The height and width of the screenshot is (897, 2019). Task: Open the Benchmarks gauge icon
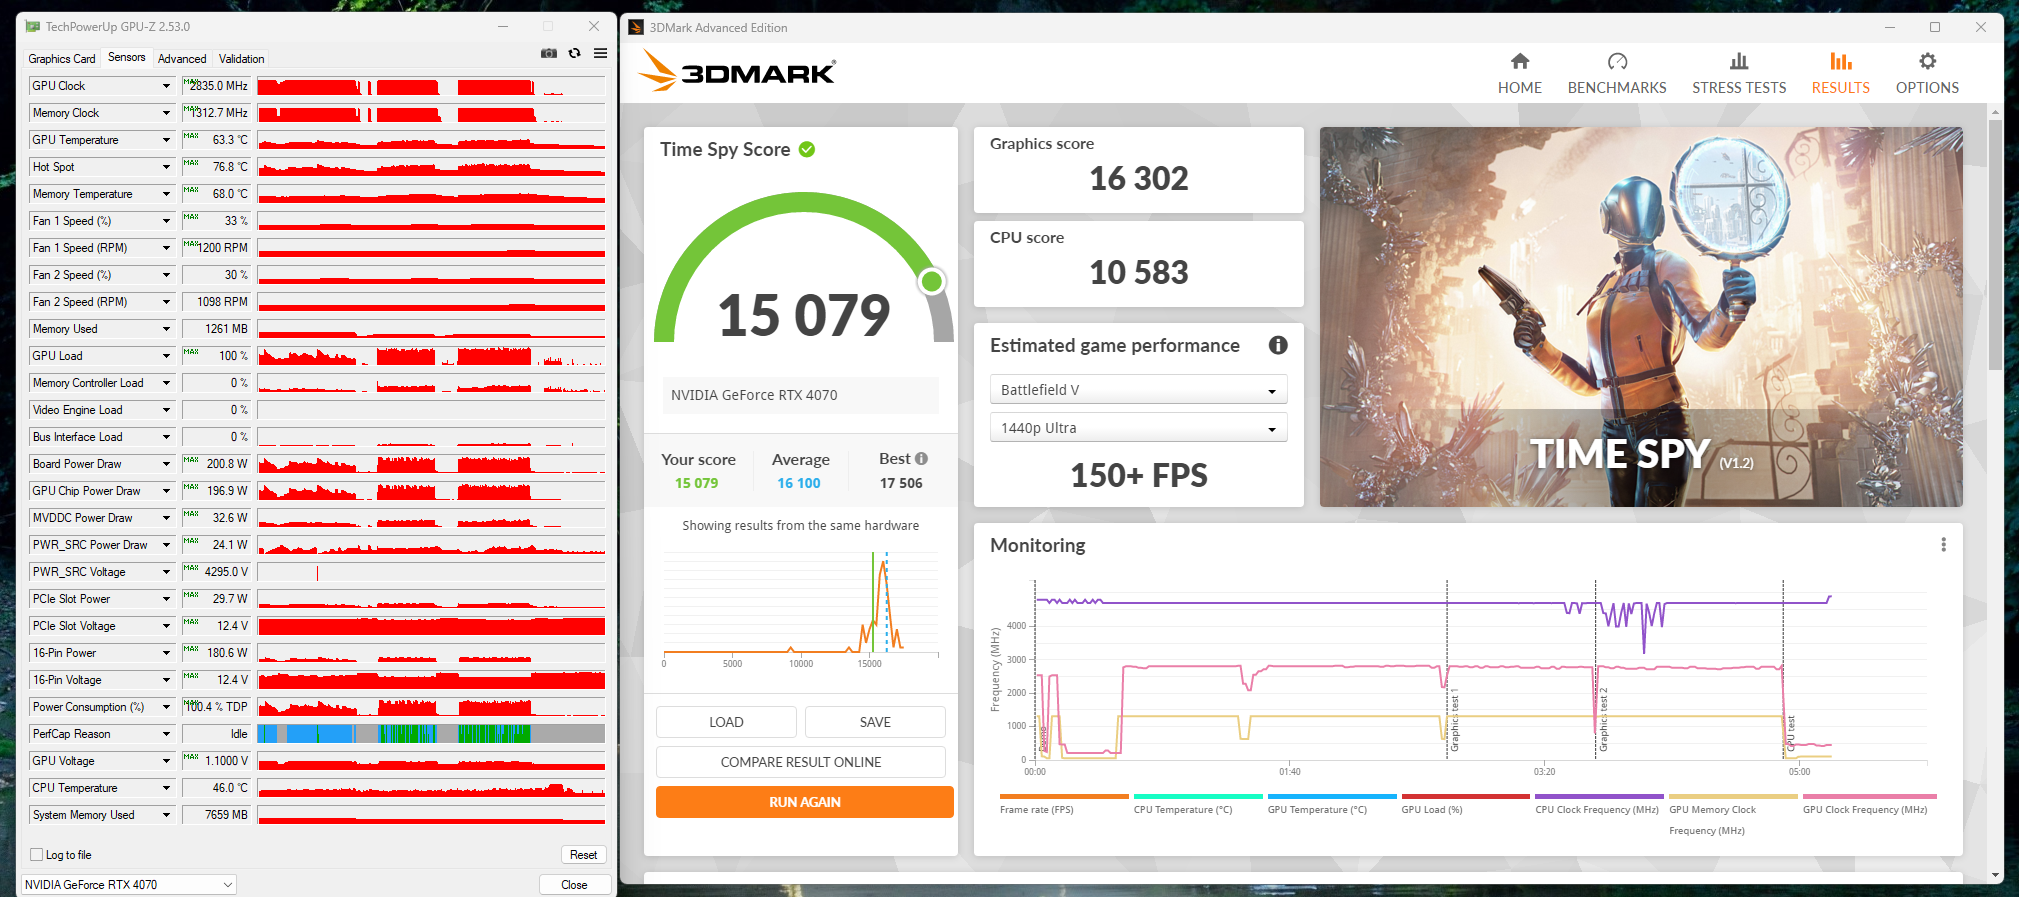click(1617, 62)
